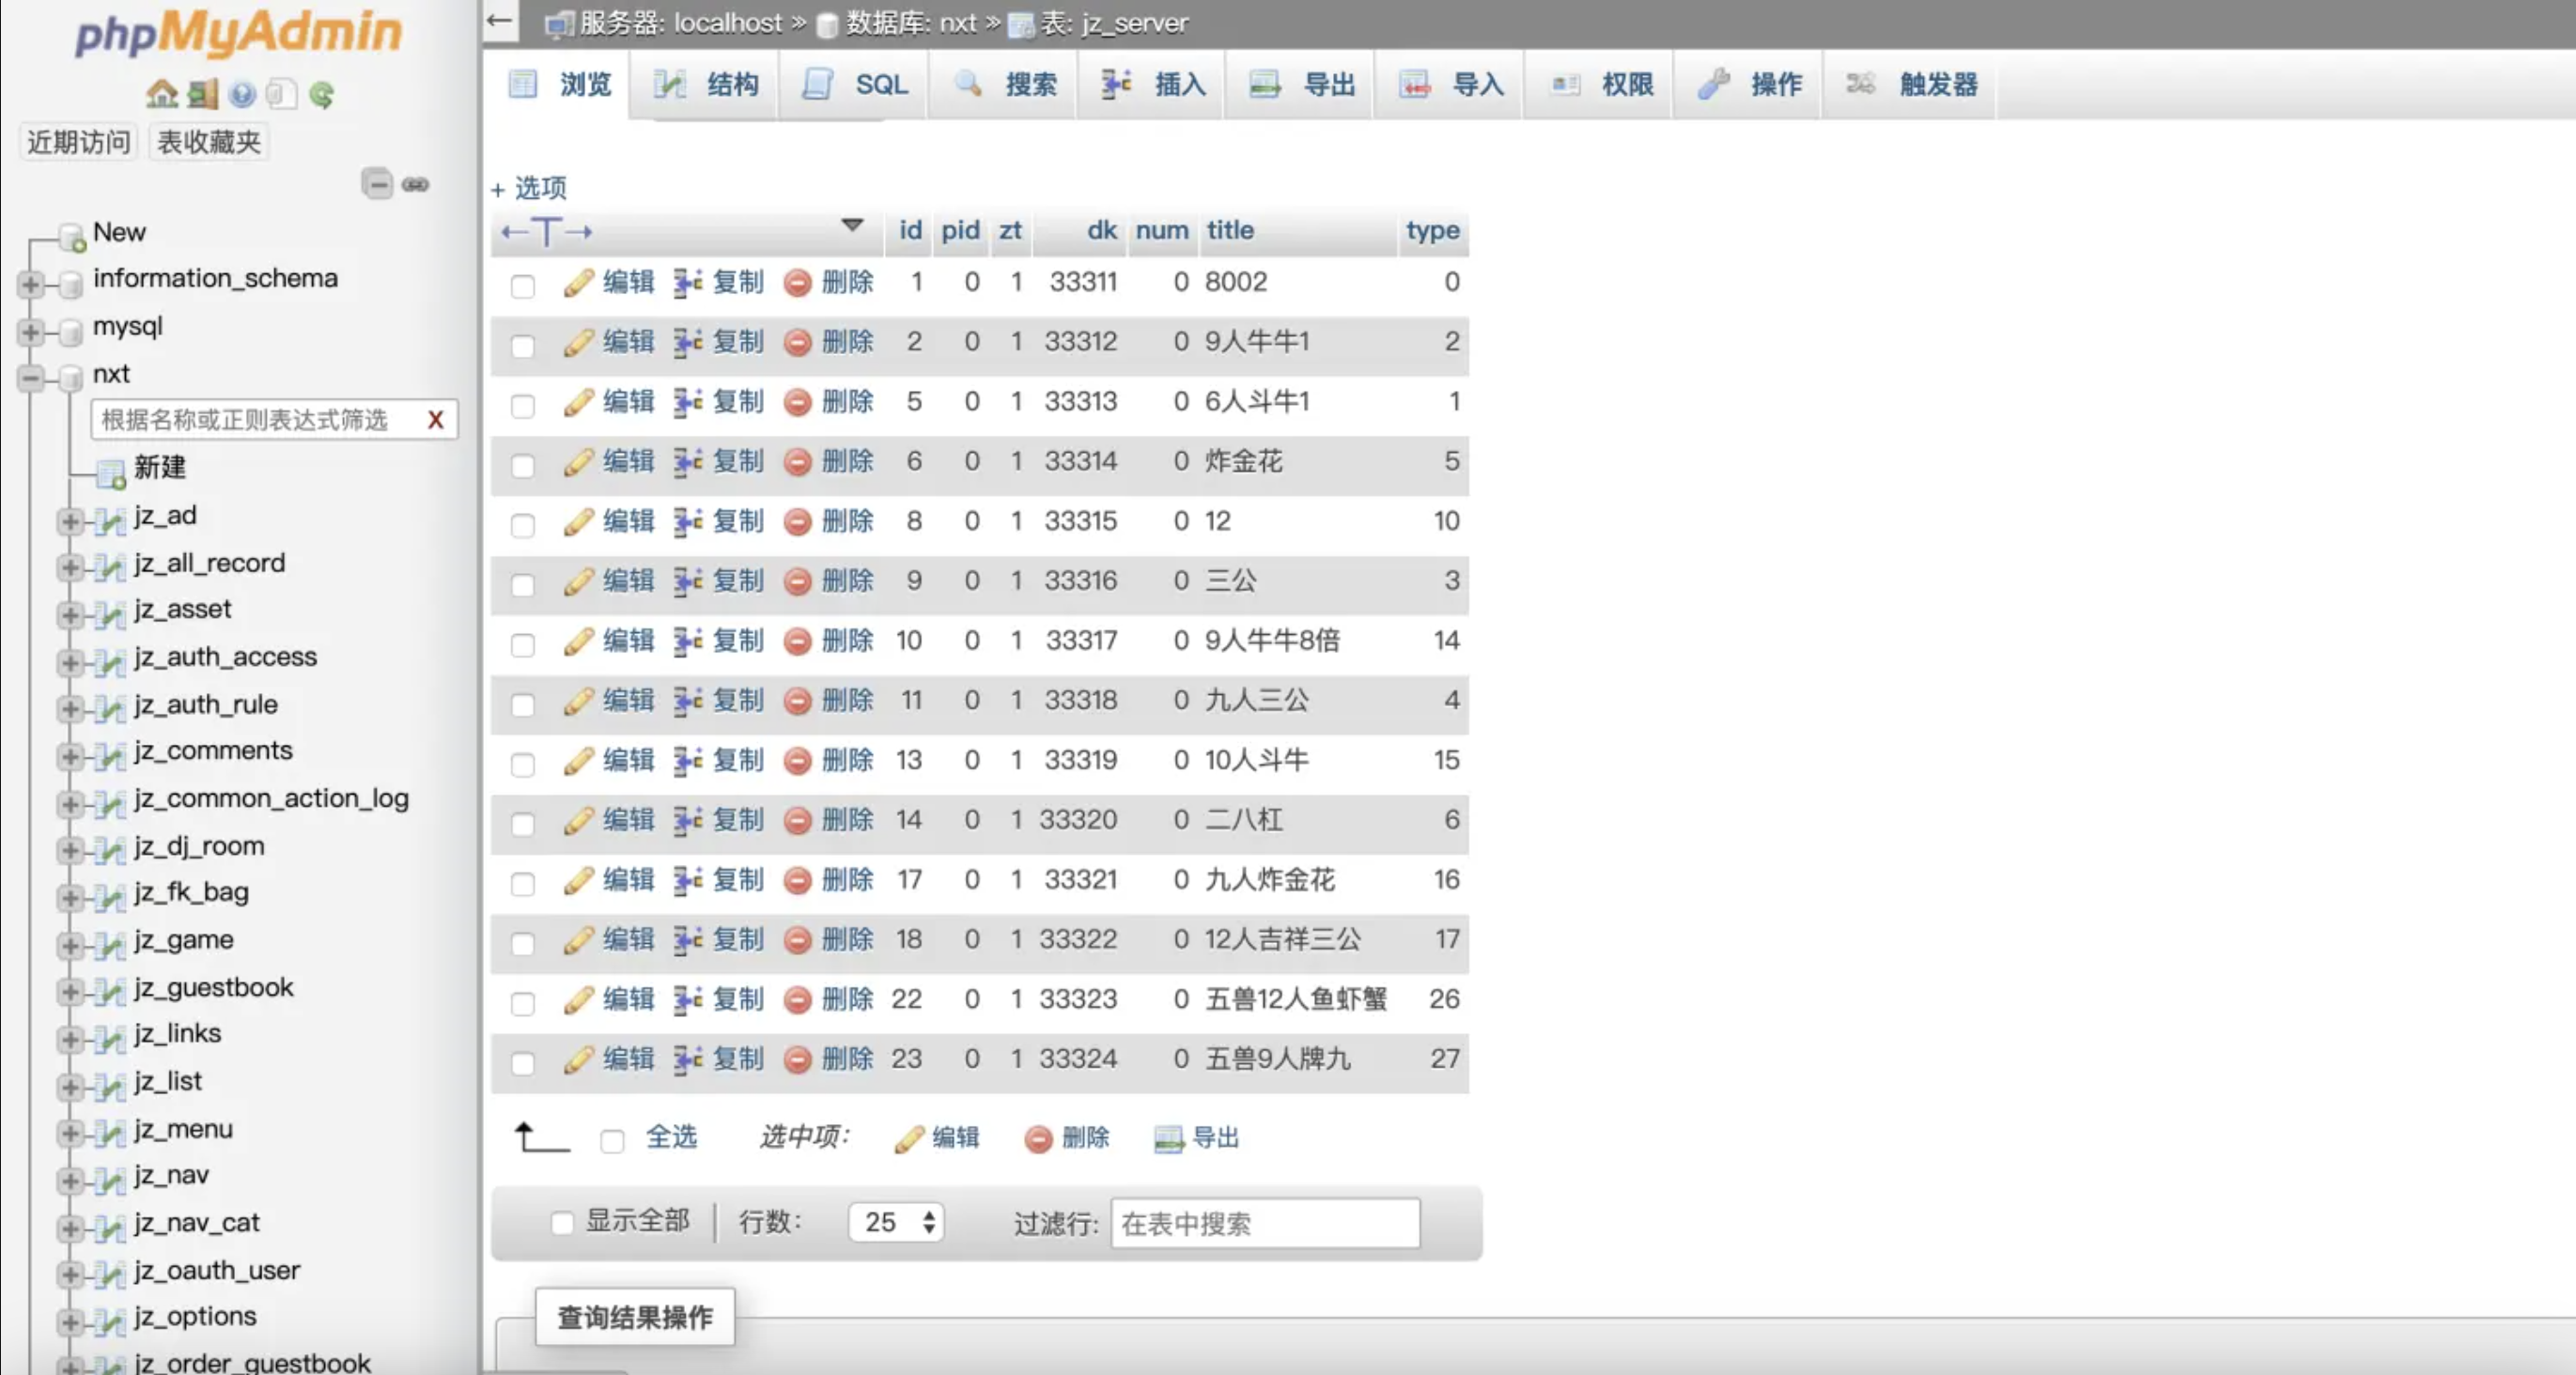Check the checkbox for row id 1

(x=522, y=286)
